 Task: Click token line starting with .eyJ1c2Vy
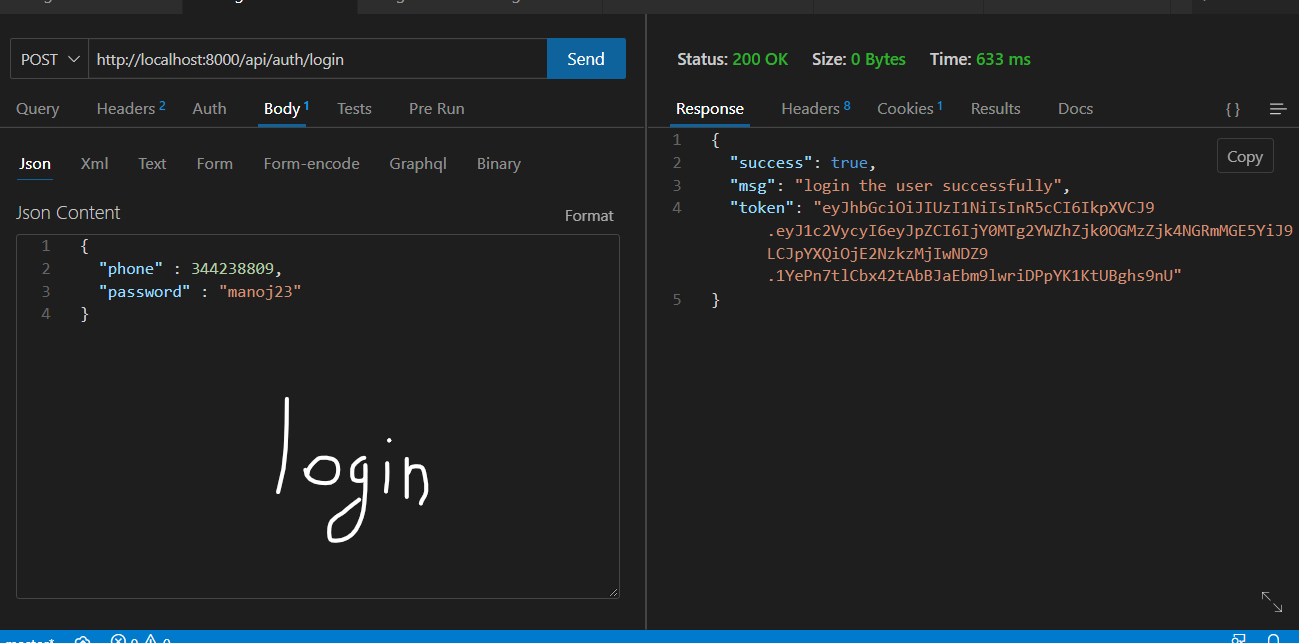[1030, 231]
